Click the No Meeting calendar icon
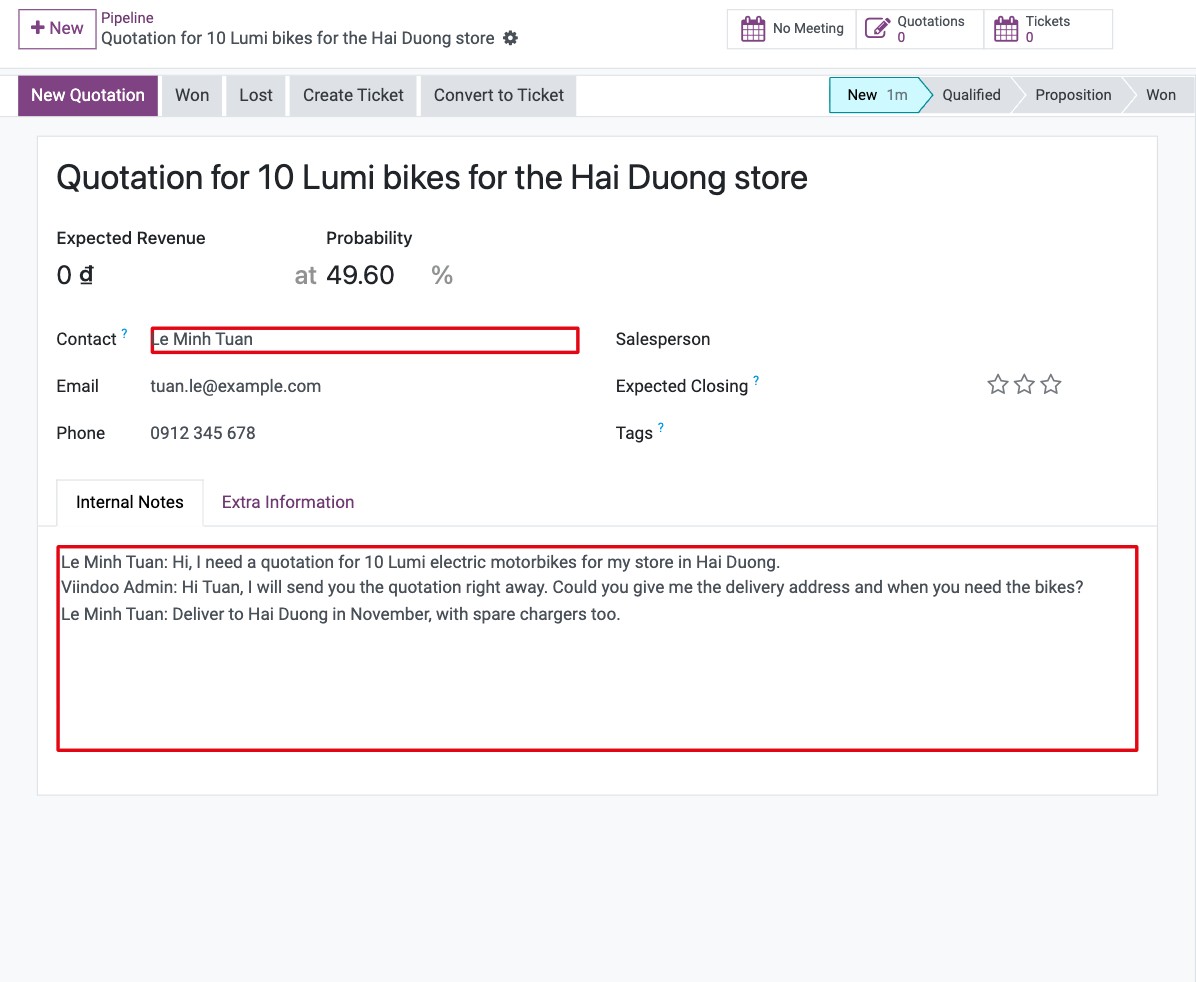The width and height of the screenshot is (1196, 982). coord(753,29)
